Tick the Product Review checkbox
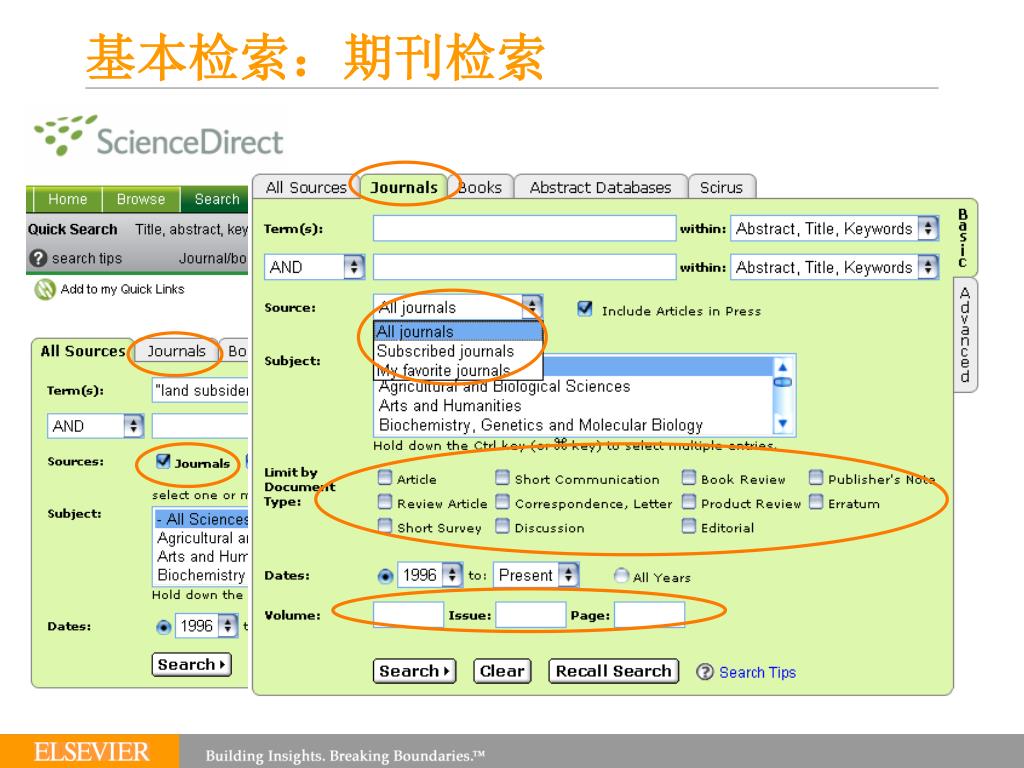Image resolution: width=1024 pixels, height=768 pixels. coord(689,502)
